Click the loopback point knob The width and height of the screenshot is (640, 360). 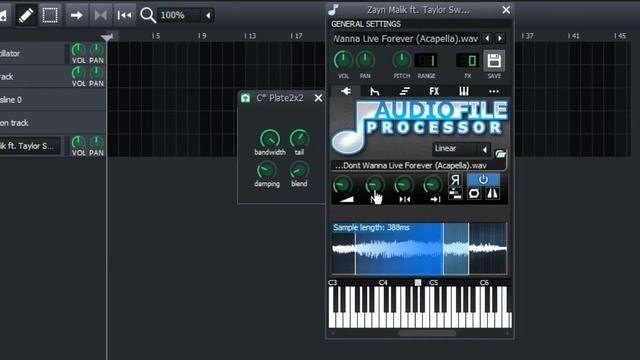[432, 185]
